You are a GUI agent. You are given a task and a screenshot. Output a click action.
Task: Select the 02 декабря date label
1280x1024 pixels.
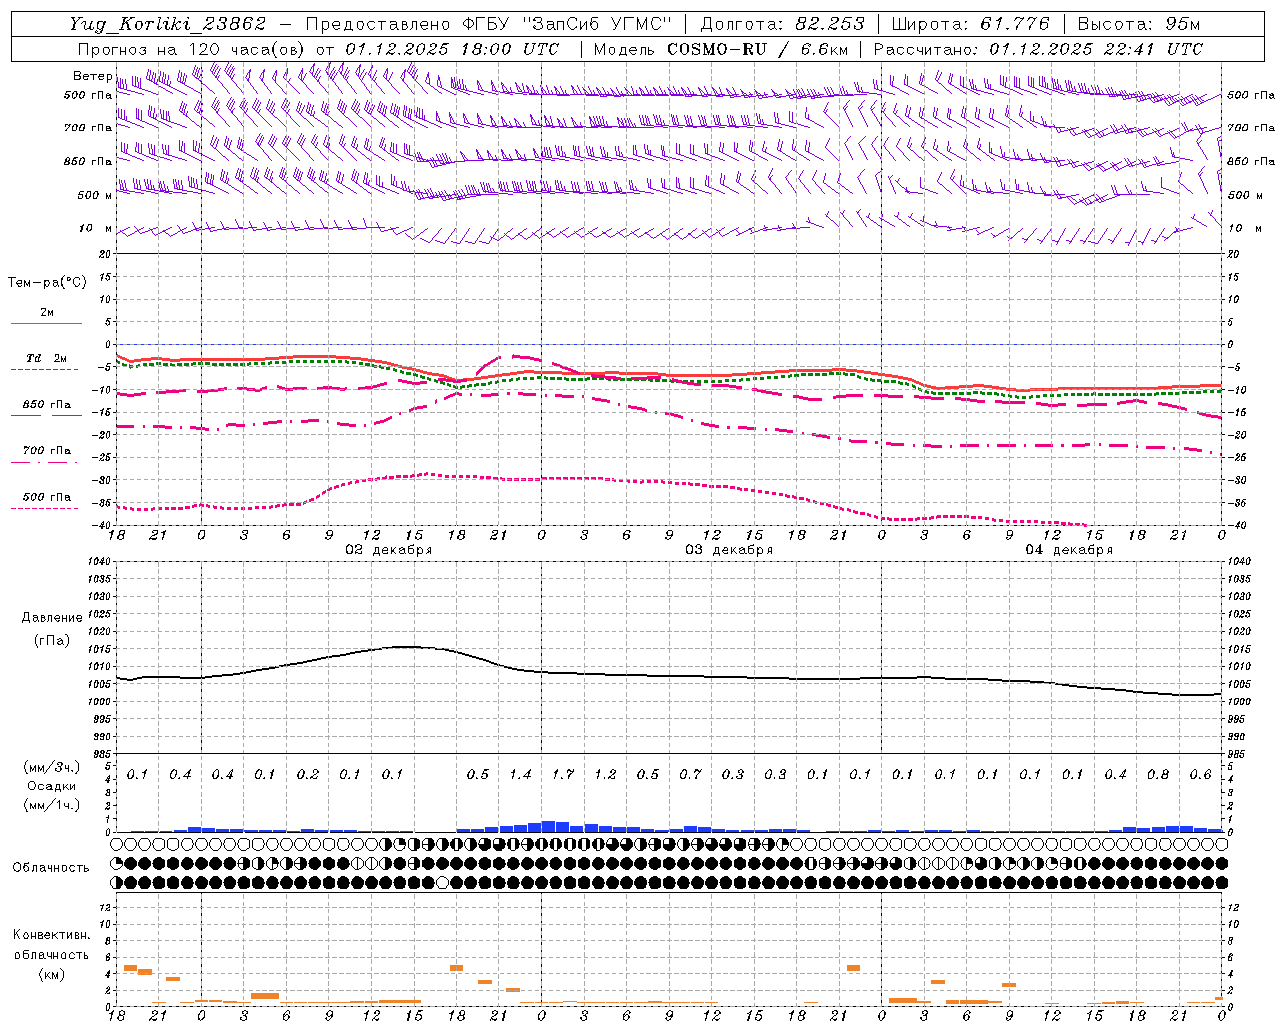coord(389,550)
